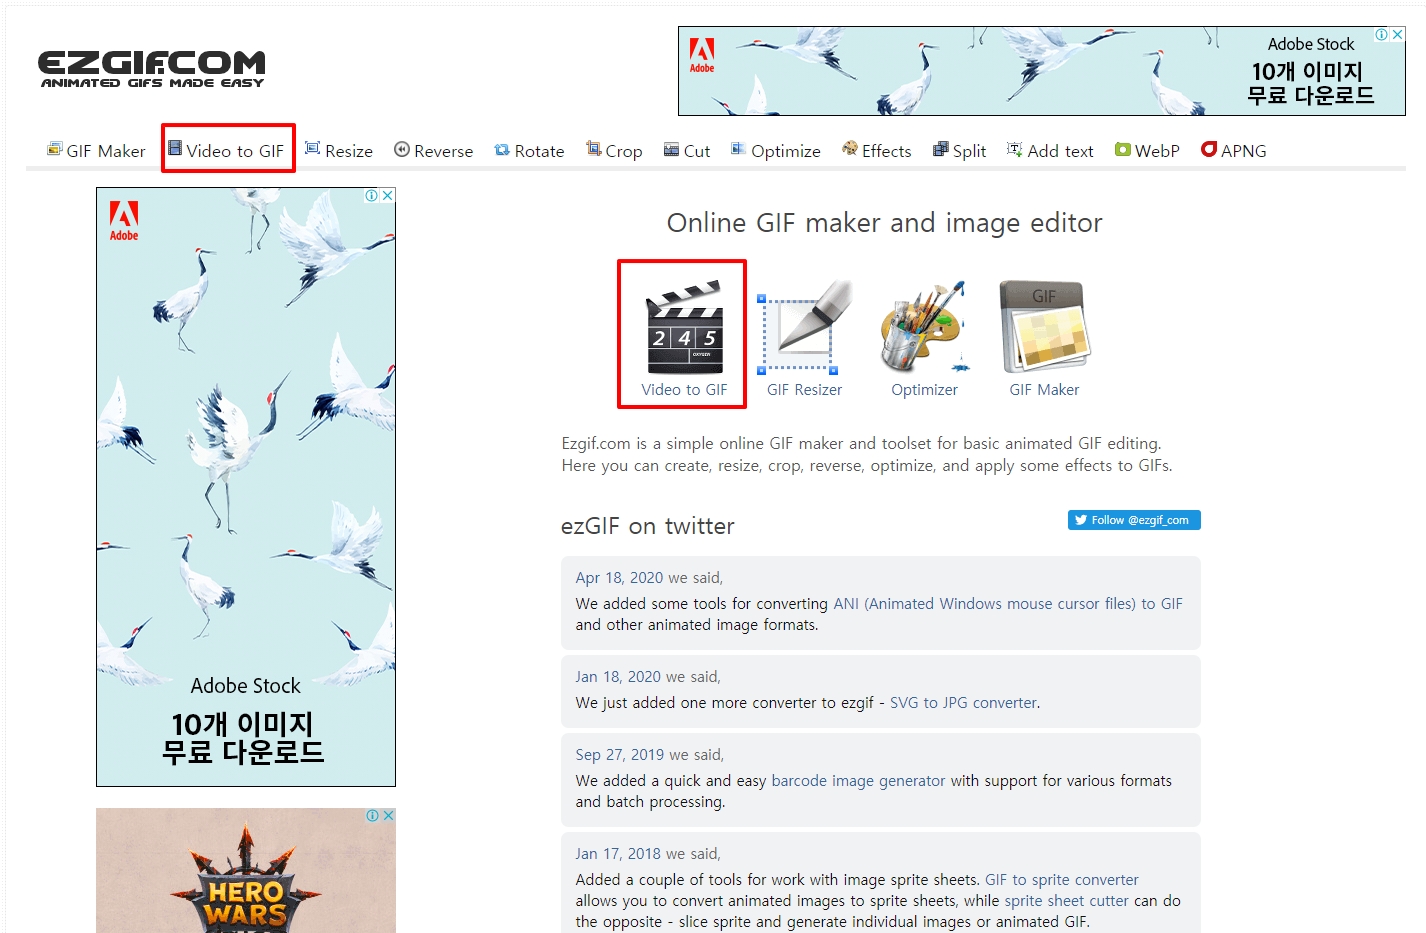Click the Reverse menu icon
The width and height of the screenshot is (1426, 933).
point(402,149)
